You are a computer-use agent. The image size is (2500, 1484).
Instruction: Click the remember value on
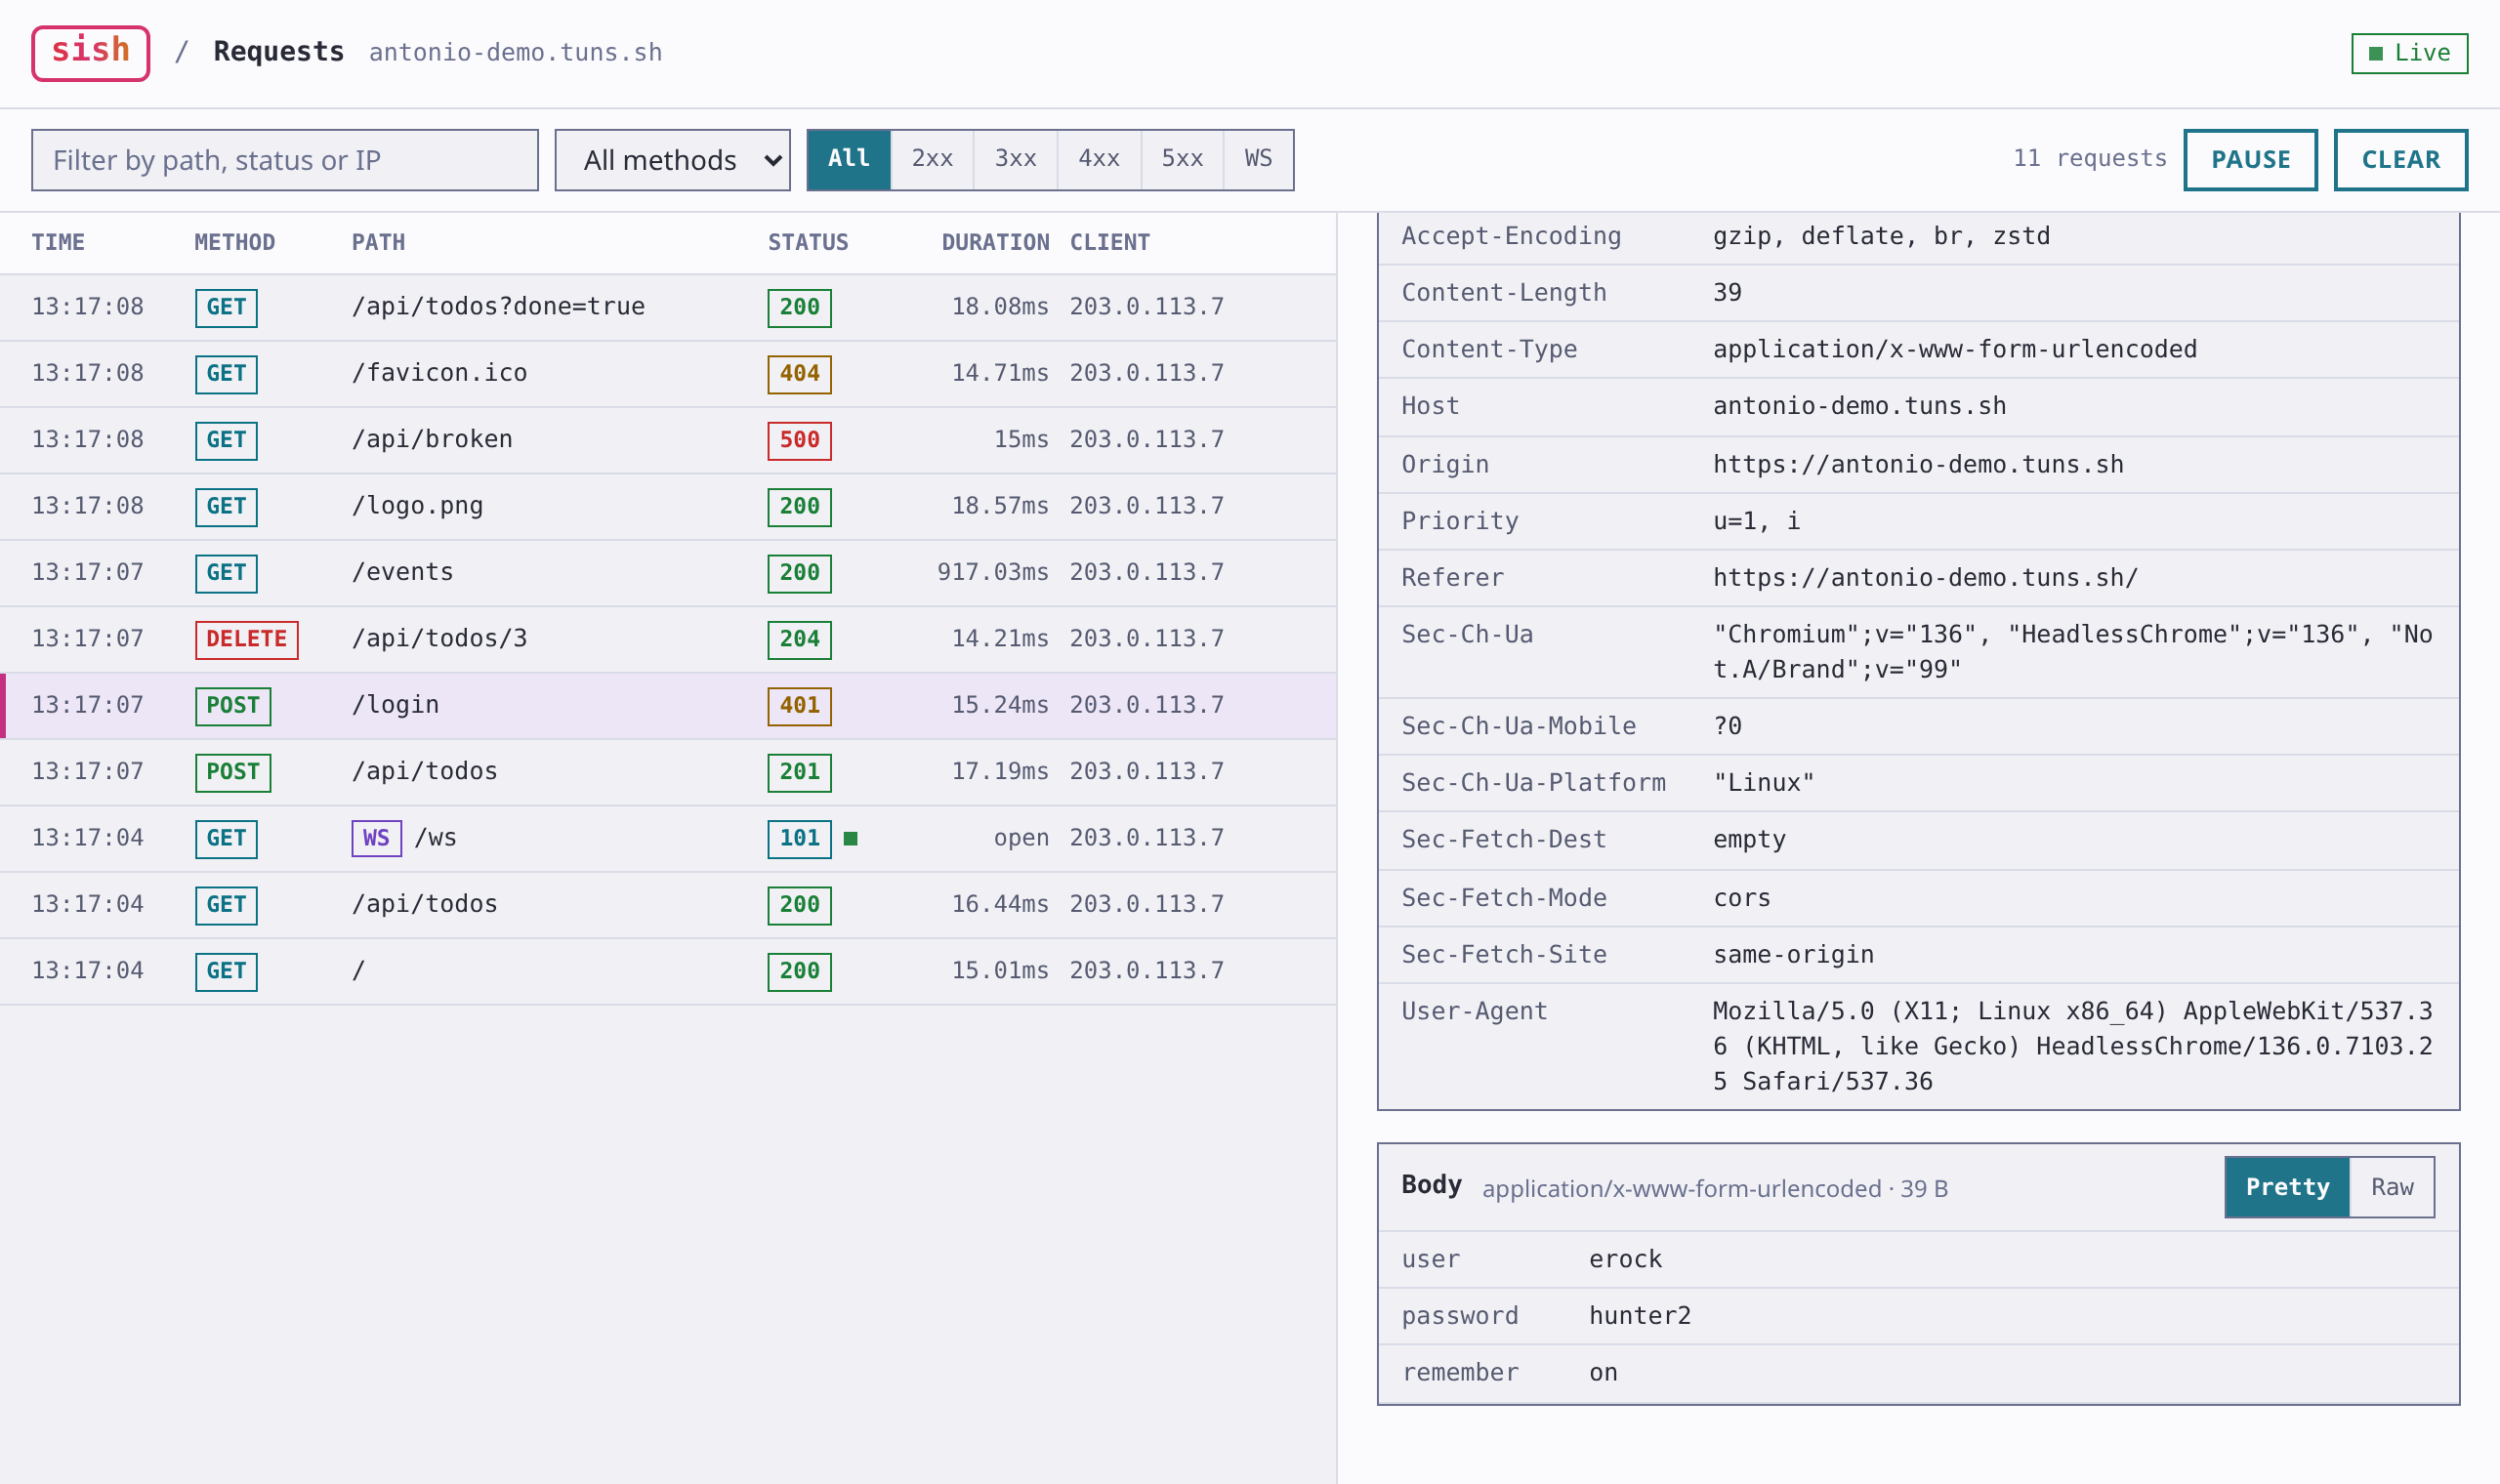click(x=1603, y=1373)
